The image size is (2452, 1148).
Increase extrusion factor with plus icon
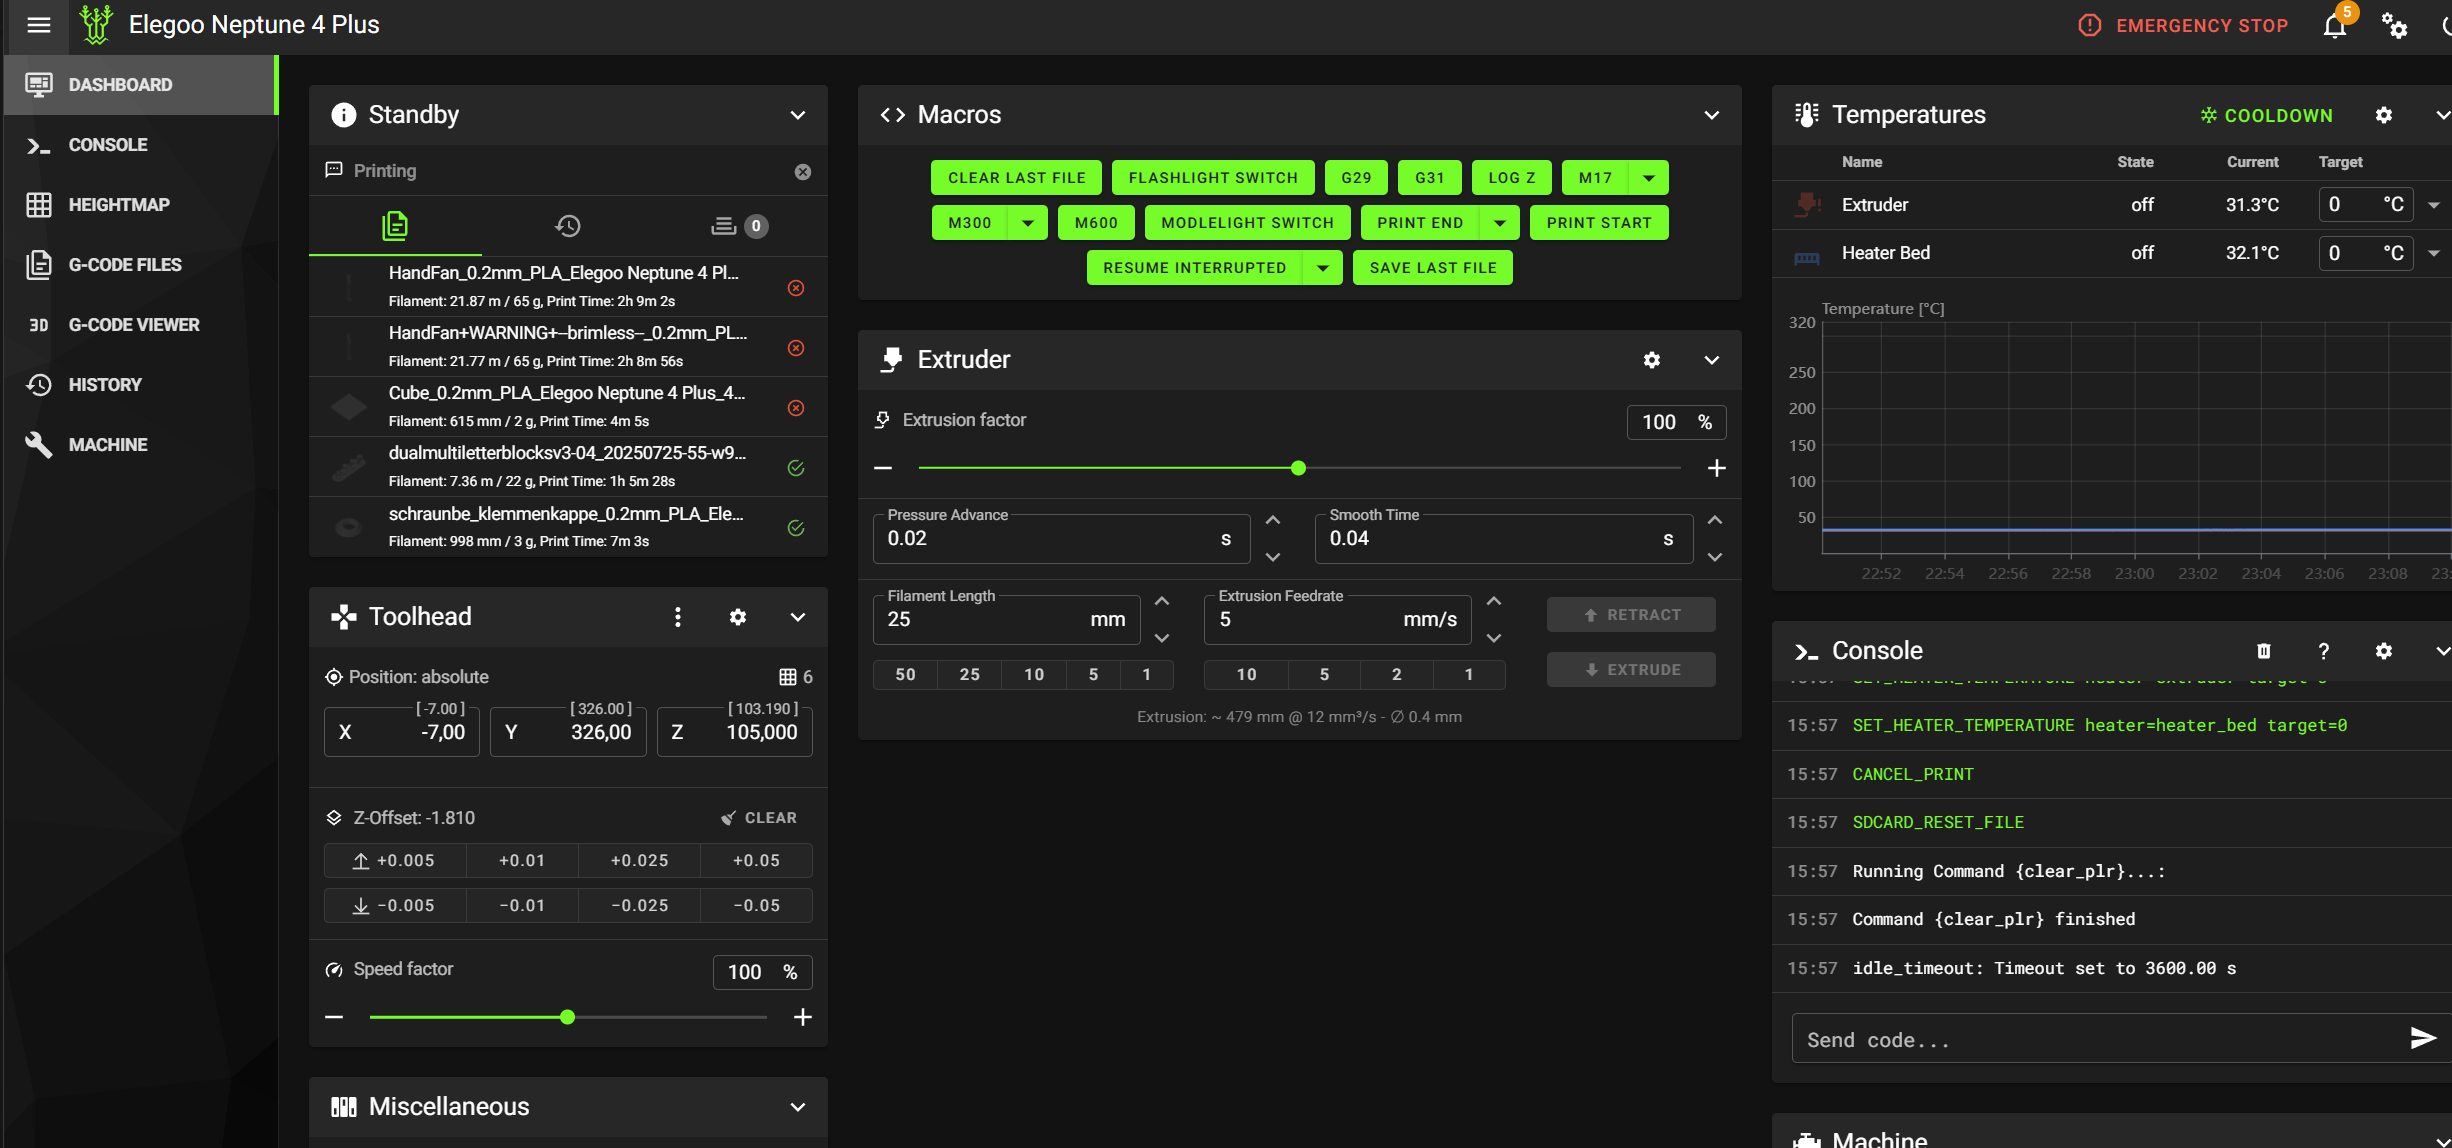click(1717, 468)
